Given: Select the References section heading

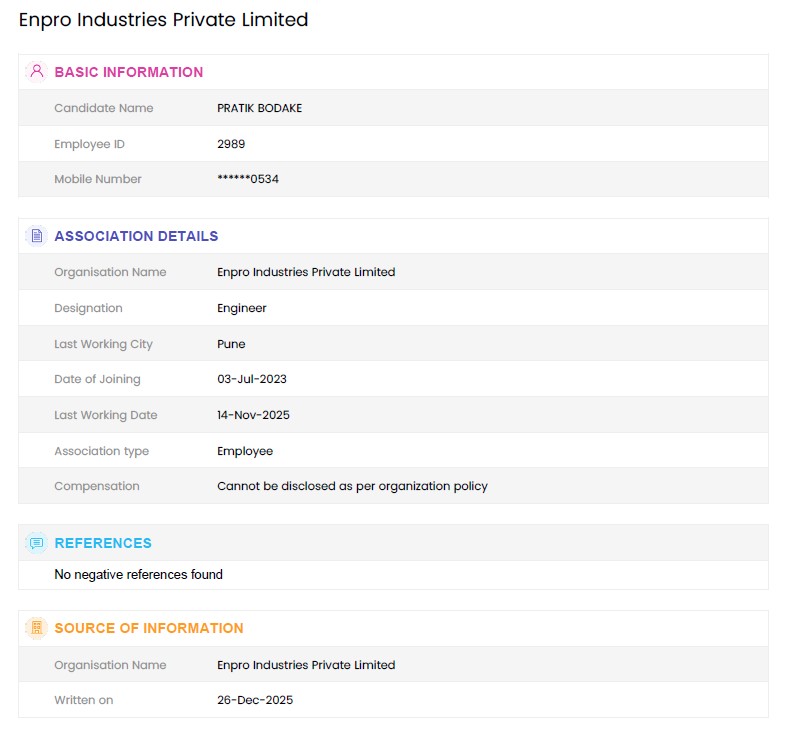Looking at the screenshot, I should point(103,543).
